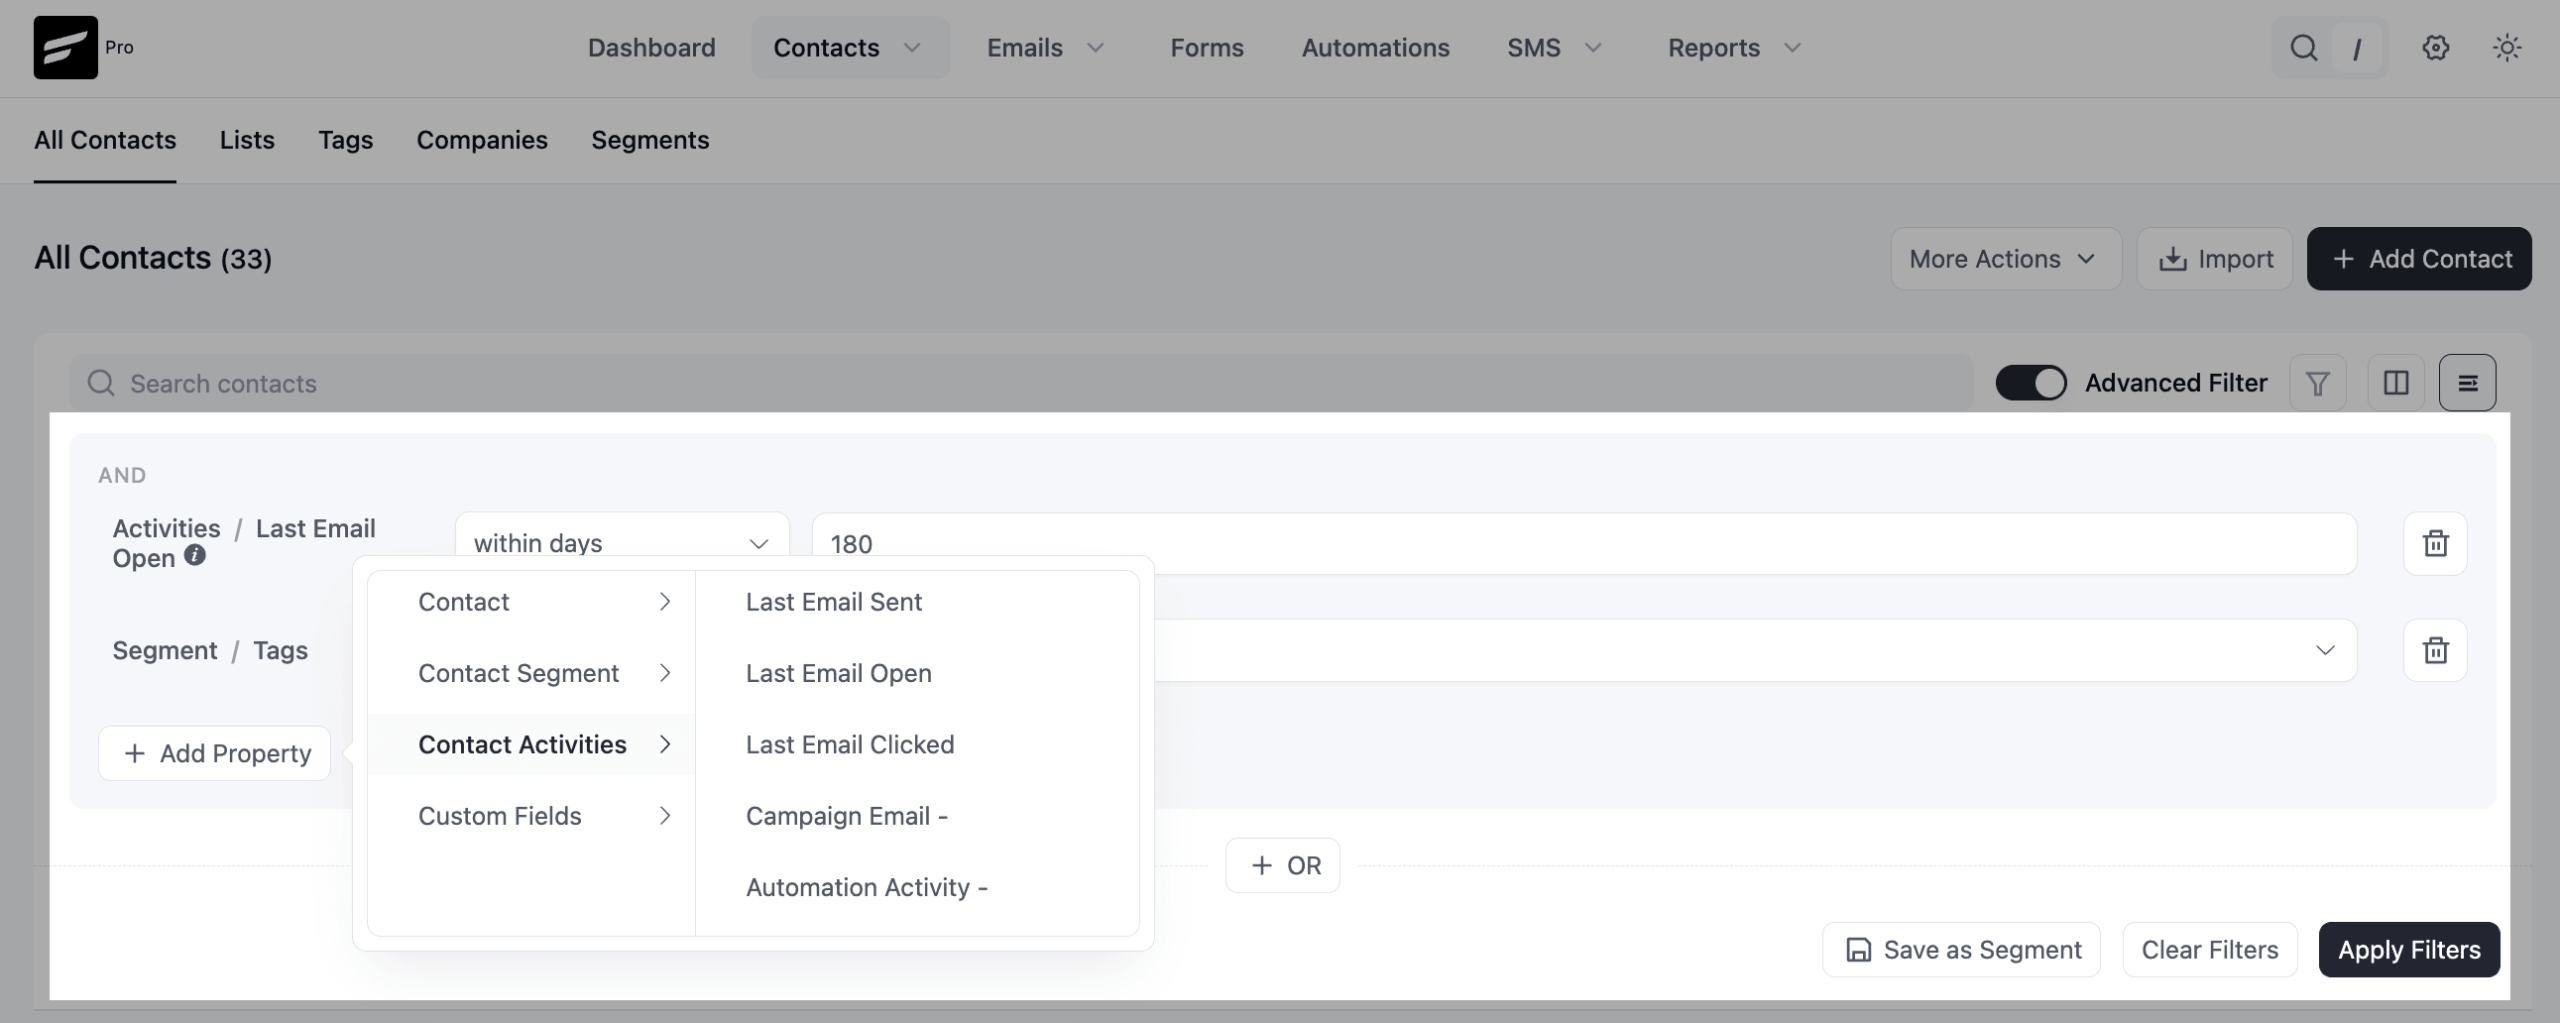Switch to Lists tab
This screenshot has width=2560, height=1023.
(247, 140)
